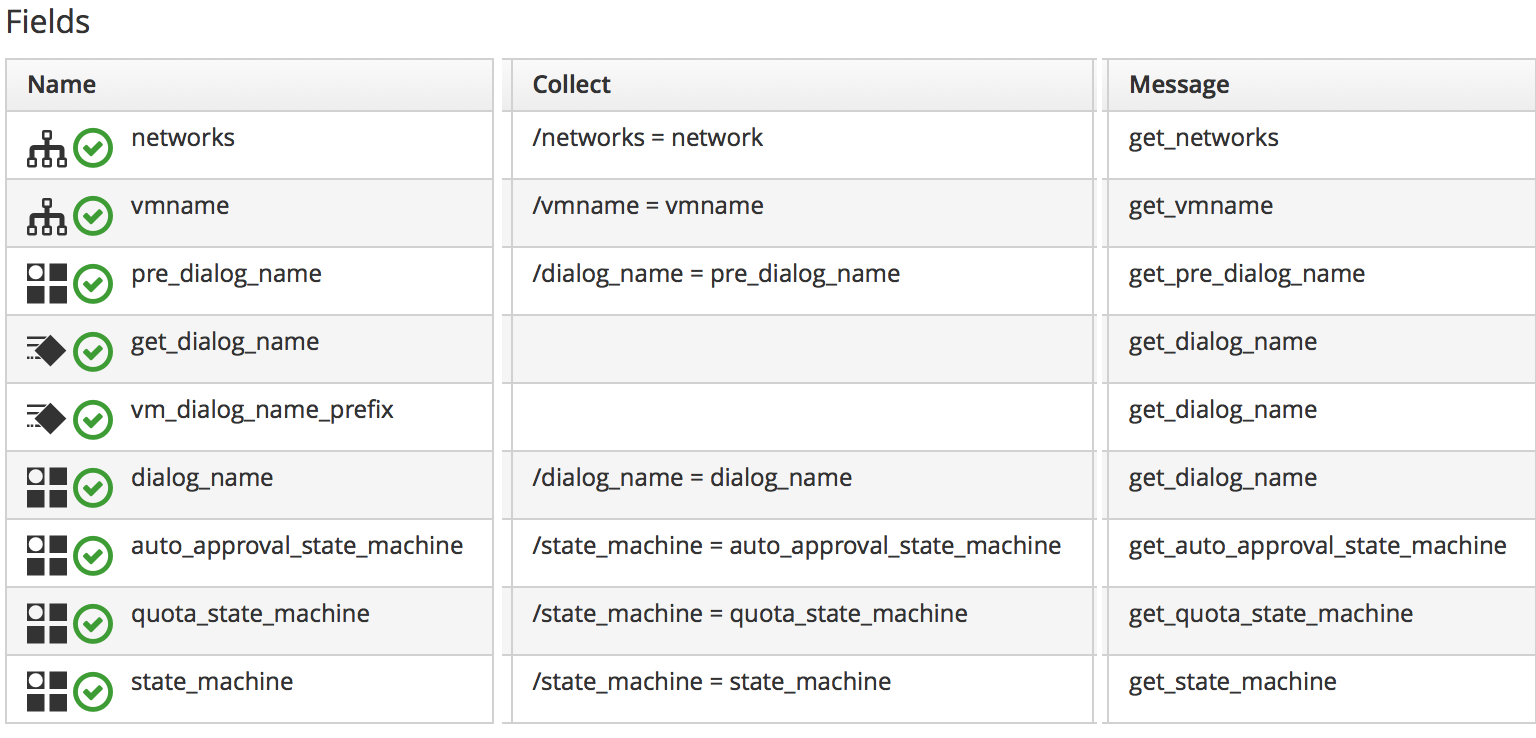Image resolution: width=1536 pixels, height=738 pixels.
Task: Click the attribute icon beside auto_approval_state_machine
Action: click(x=47, y=556)
